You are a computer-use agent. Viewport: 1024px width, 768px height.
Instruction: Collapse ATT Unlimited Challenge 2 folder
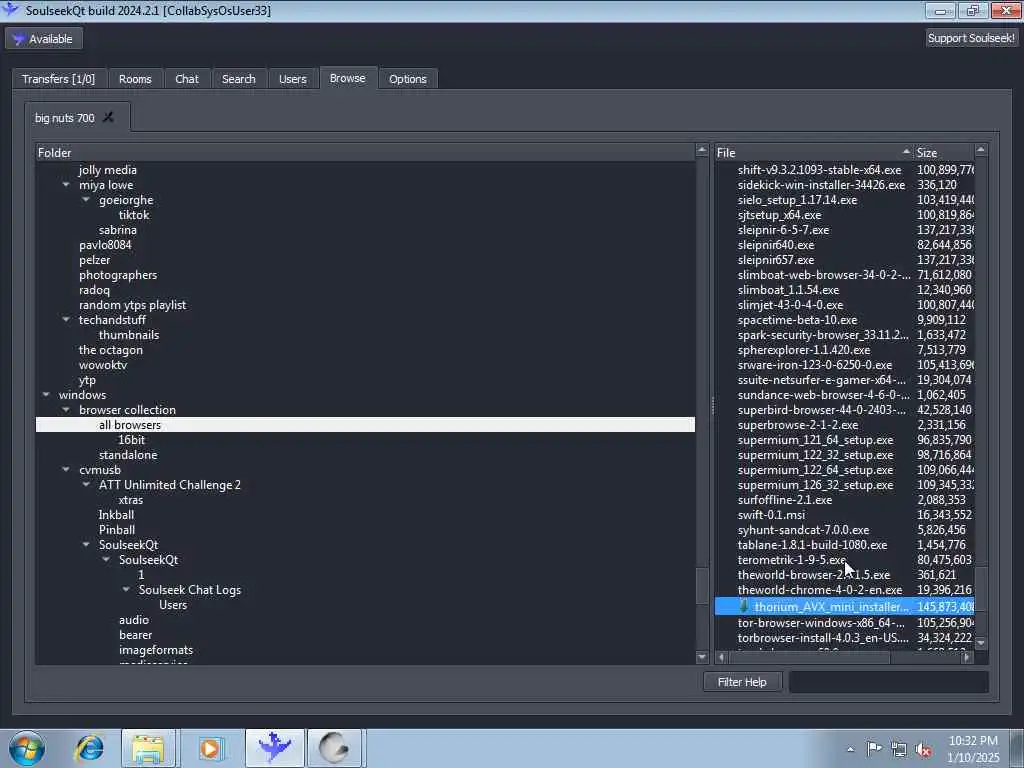pos(86,485)
